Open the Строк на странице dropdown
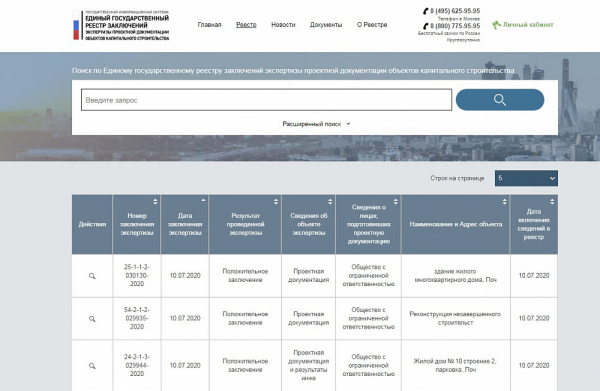This screenshot has height=391, width=600. click(526, 178)
